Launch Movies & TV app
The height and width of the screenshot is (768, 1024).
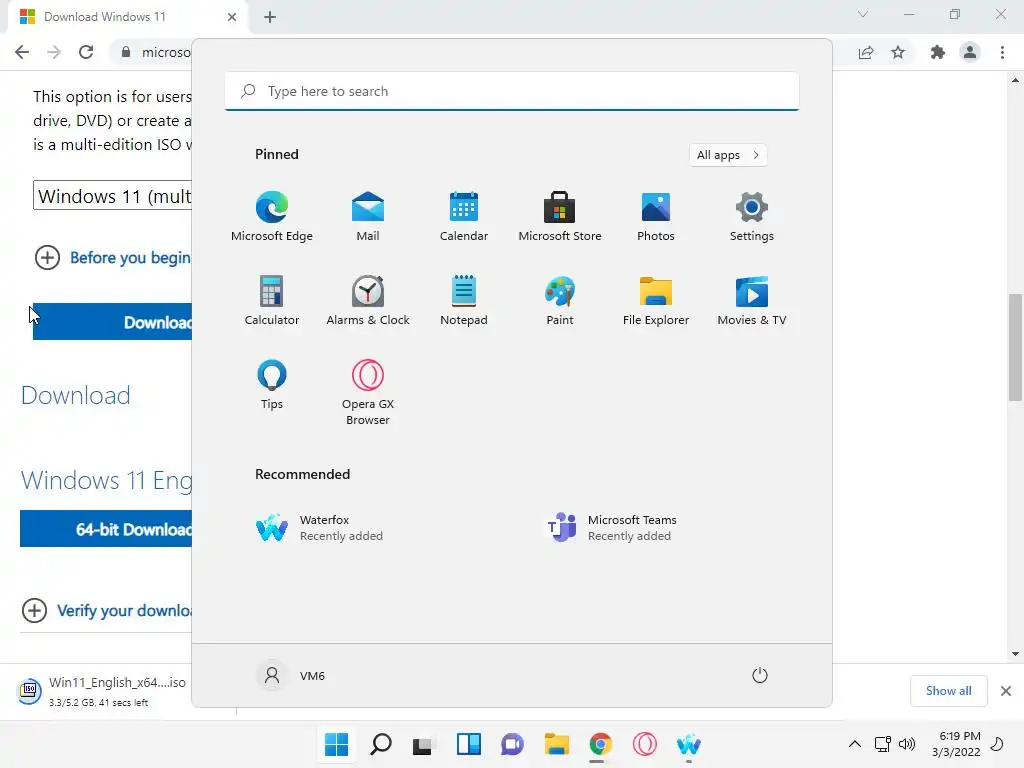click(752, 300)
